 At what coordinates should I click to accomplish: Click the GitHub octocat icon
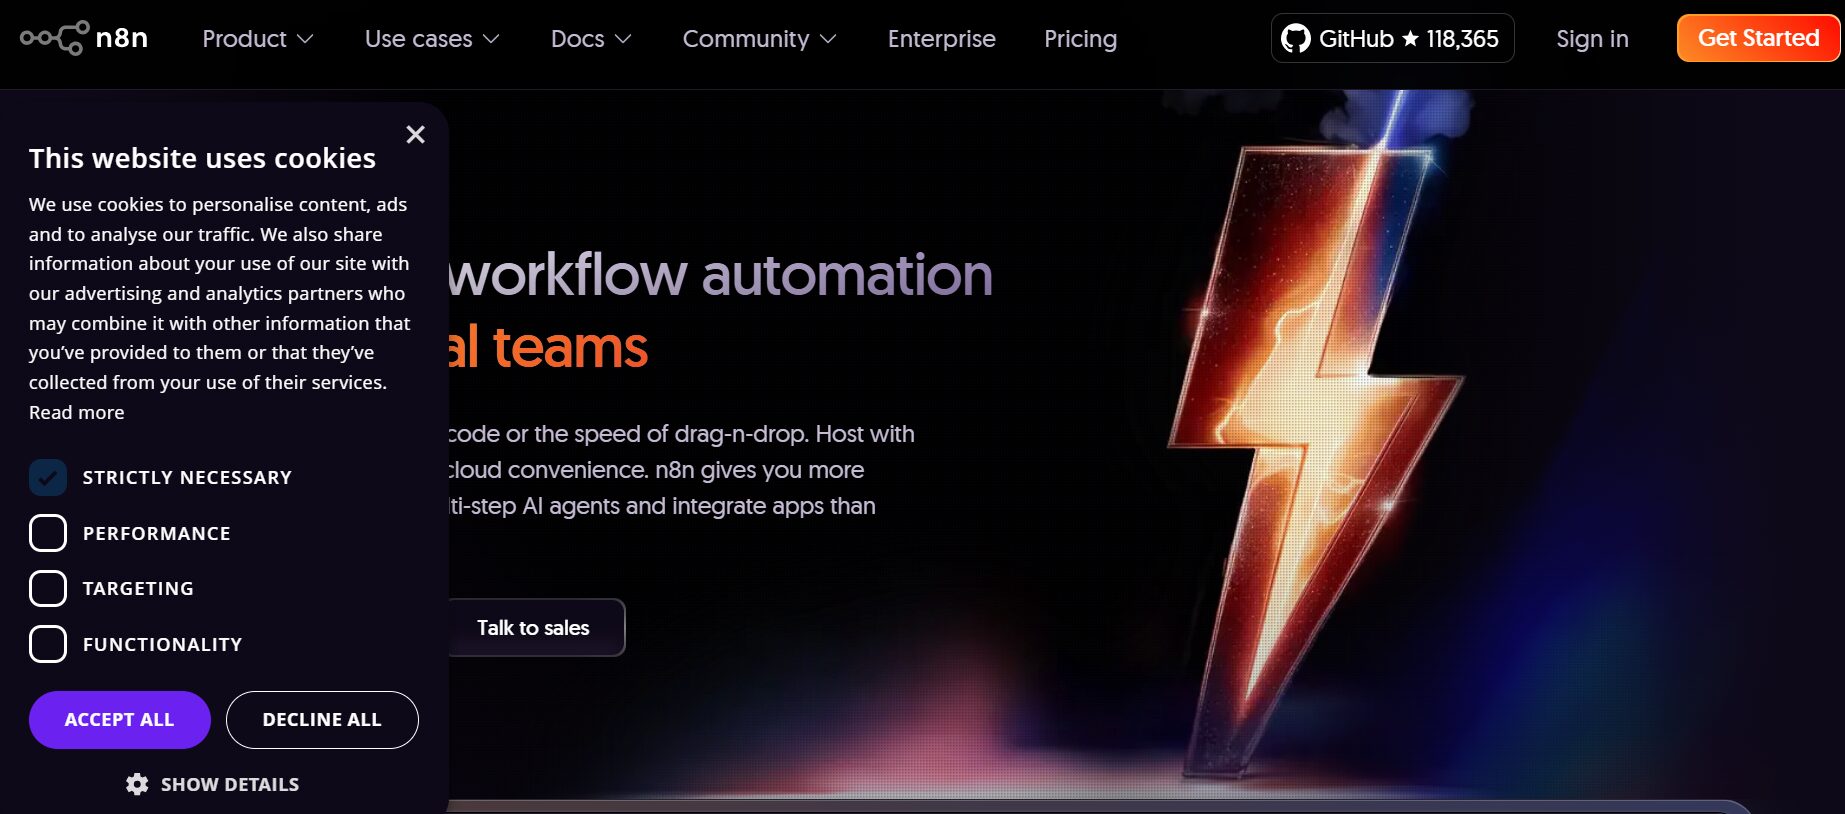[x=1296, y=39]
